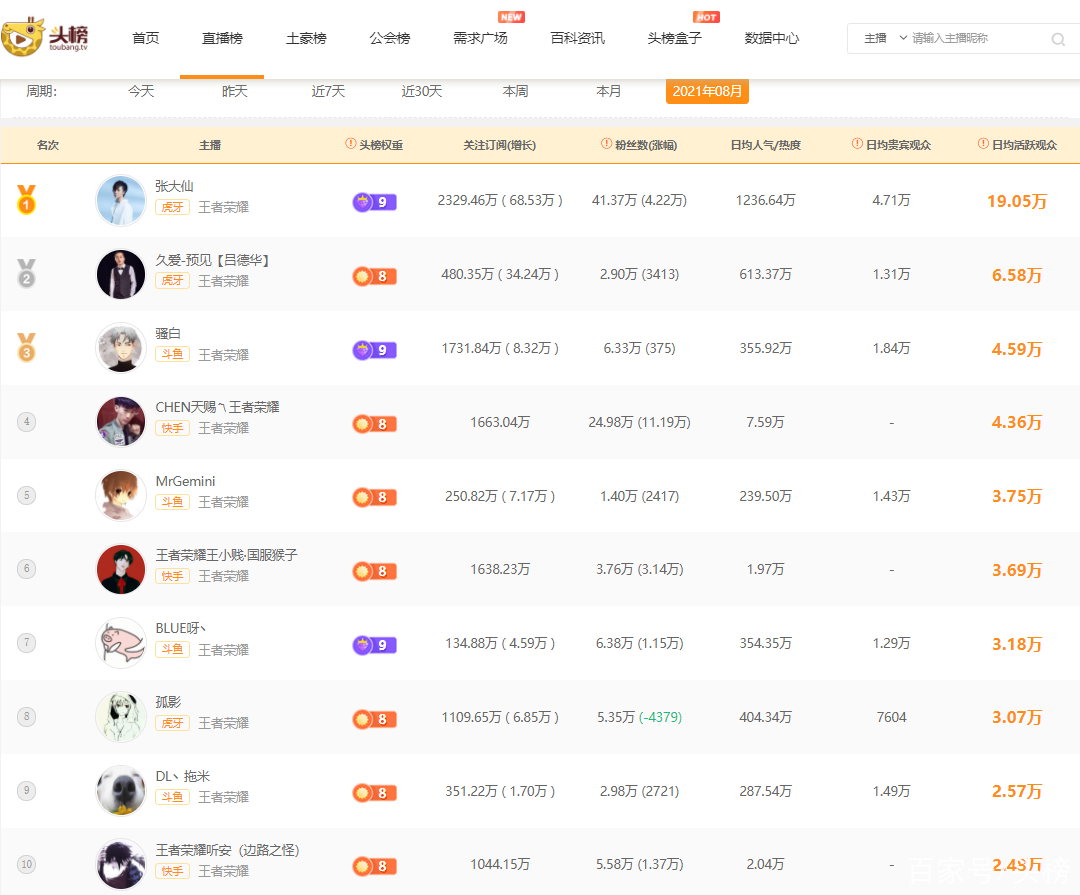Click the orange weight 8 badge for MrGemini
Image resolution: width=1080 pixels, height=895 pixels.
[374, 497]
